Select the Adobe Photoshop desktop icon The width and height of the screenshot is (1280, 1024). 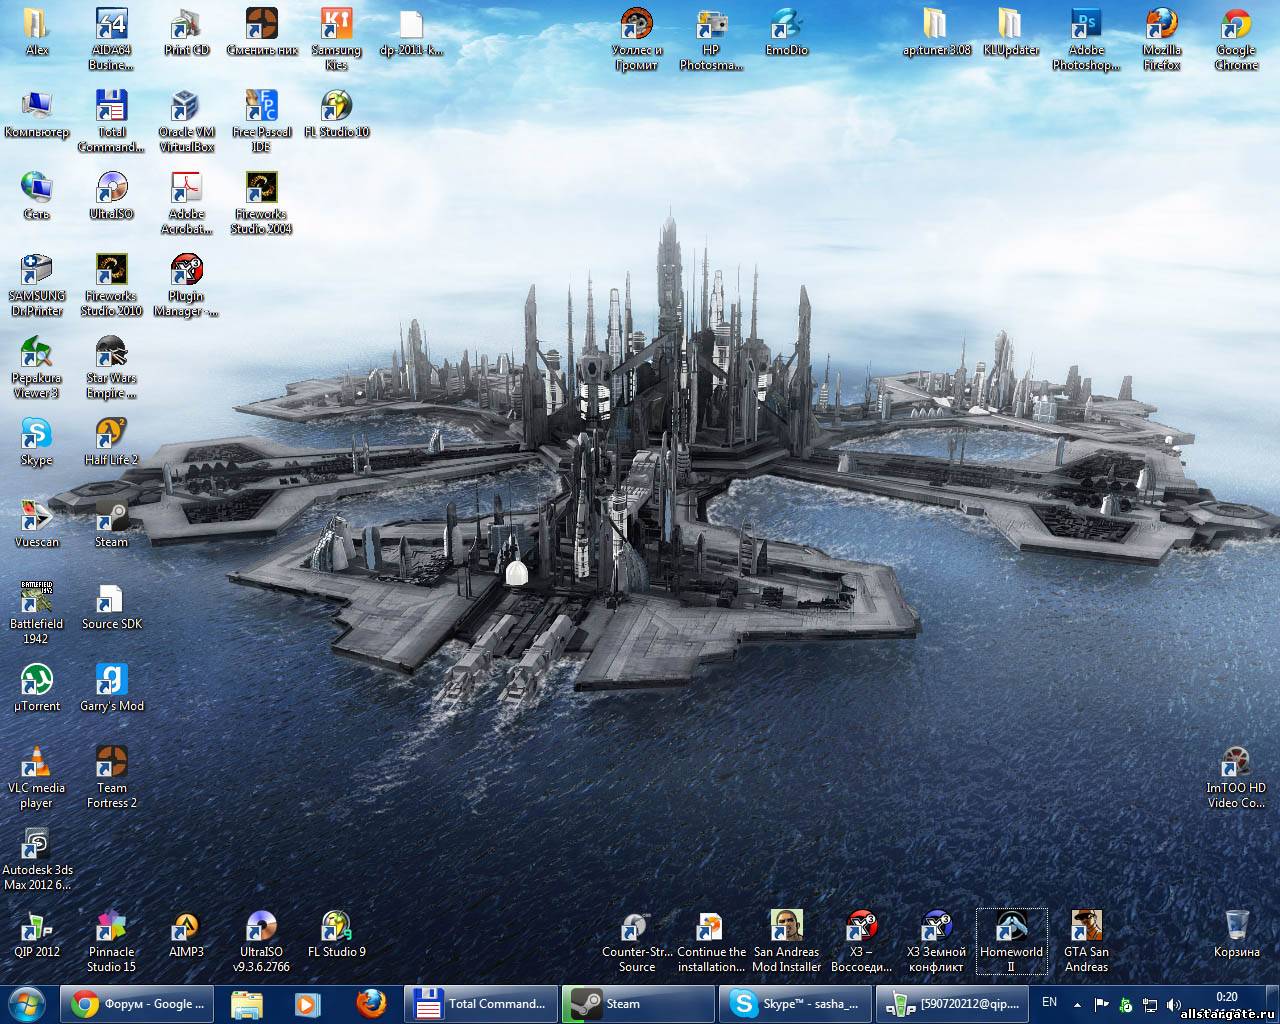click(1086, 26)
